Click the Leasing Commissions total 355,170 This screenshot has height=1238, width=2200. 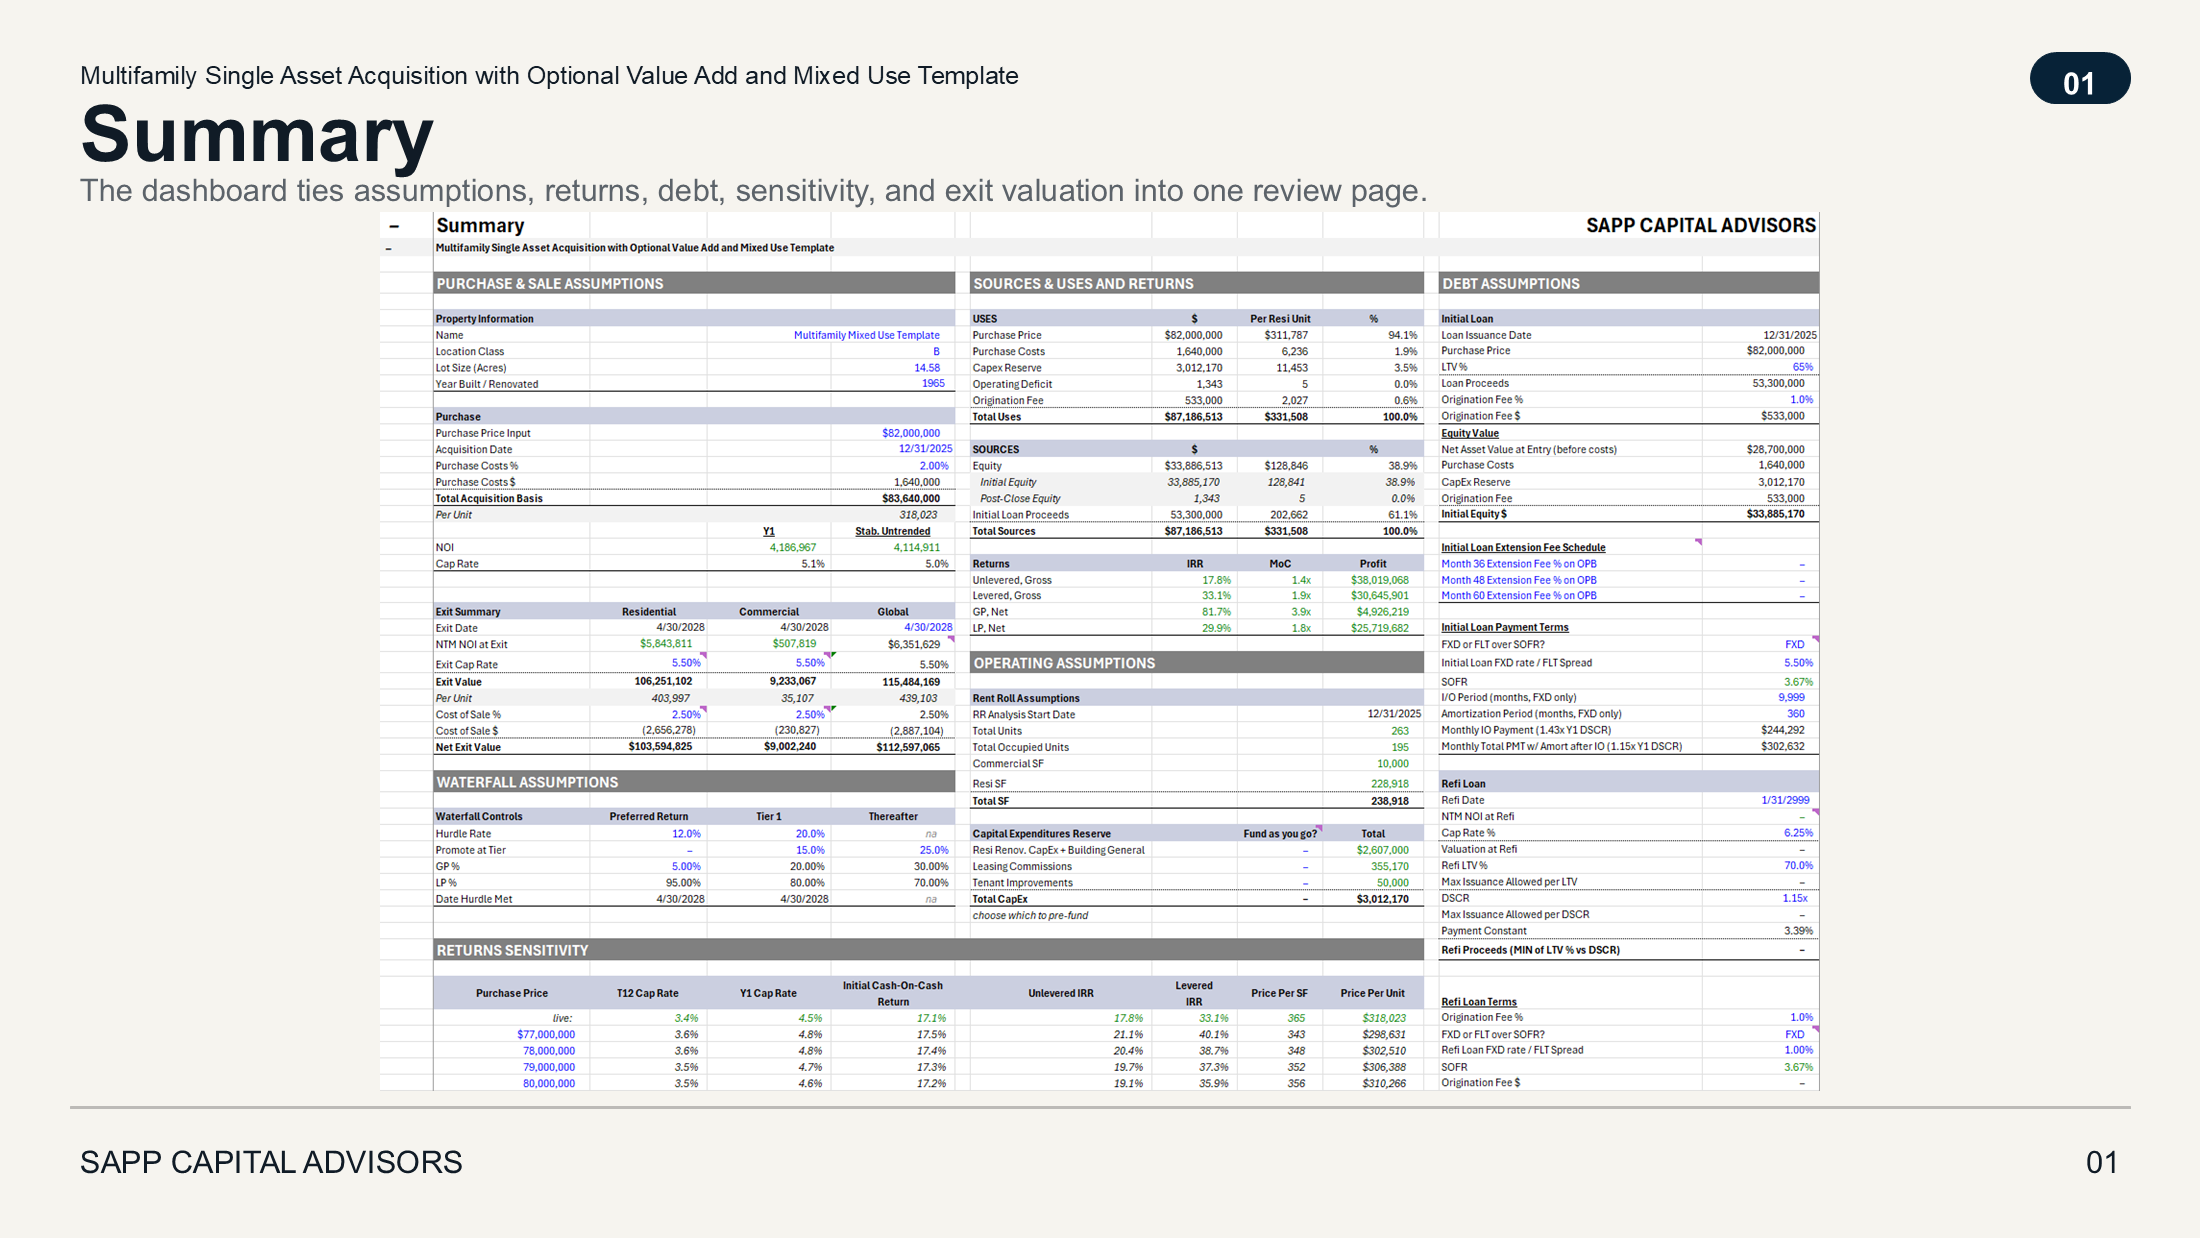pos(1390,867)
